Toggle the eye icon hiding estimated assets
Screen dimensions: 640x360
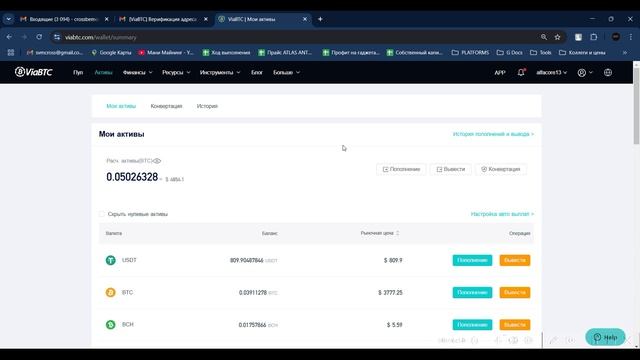pos(157,161)
